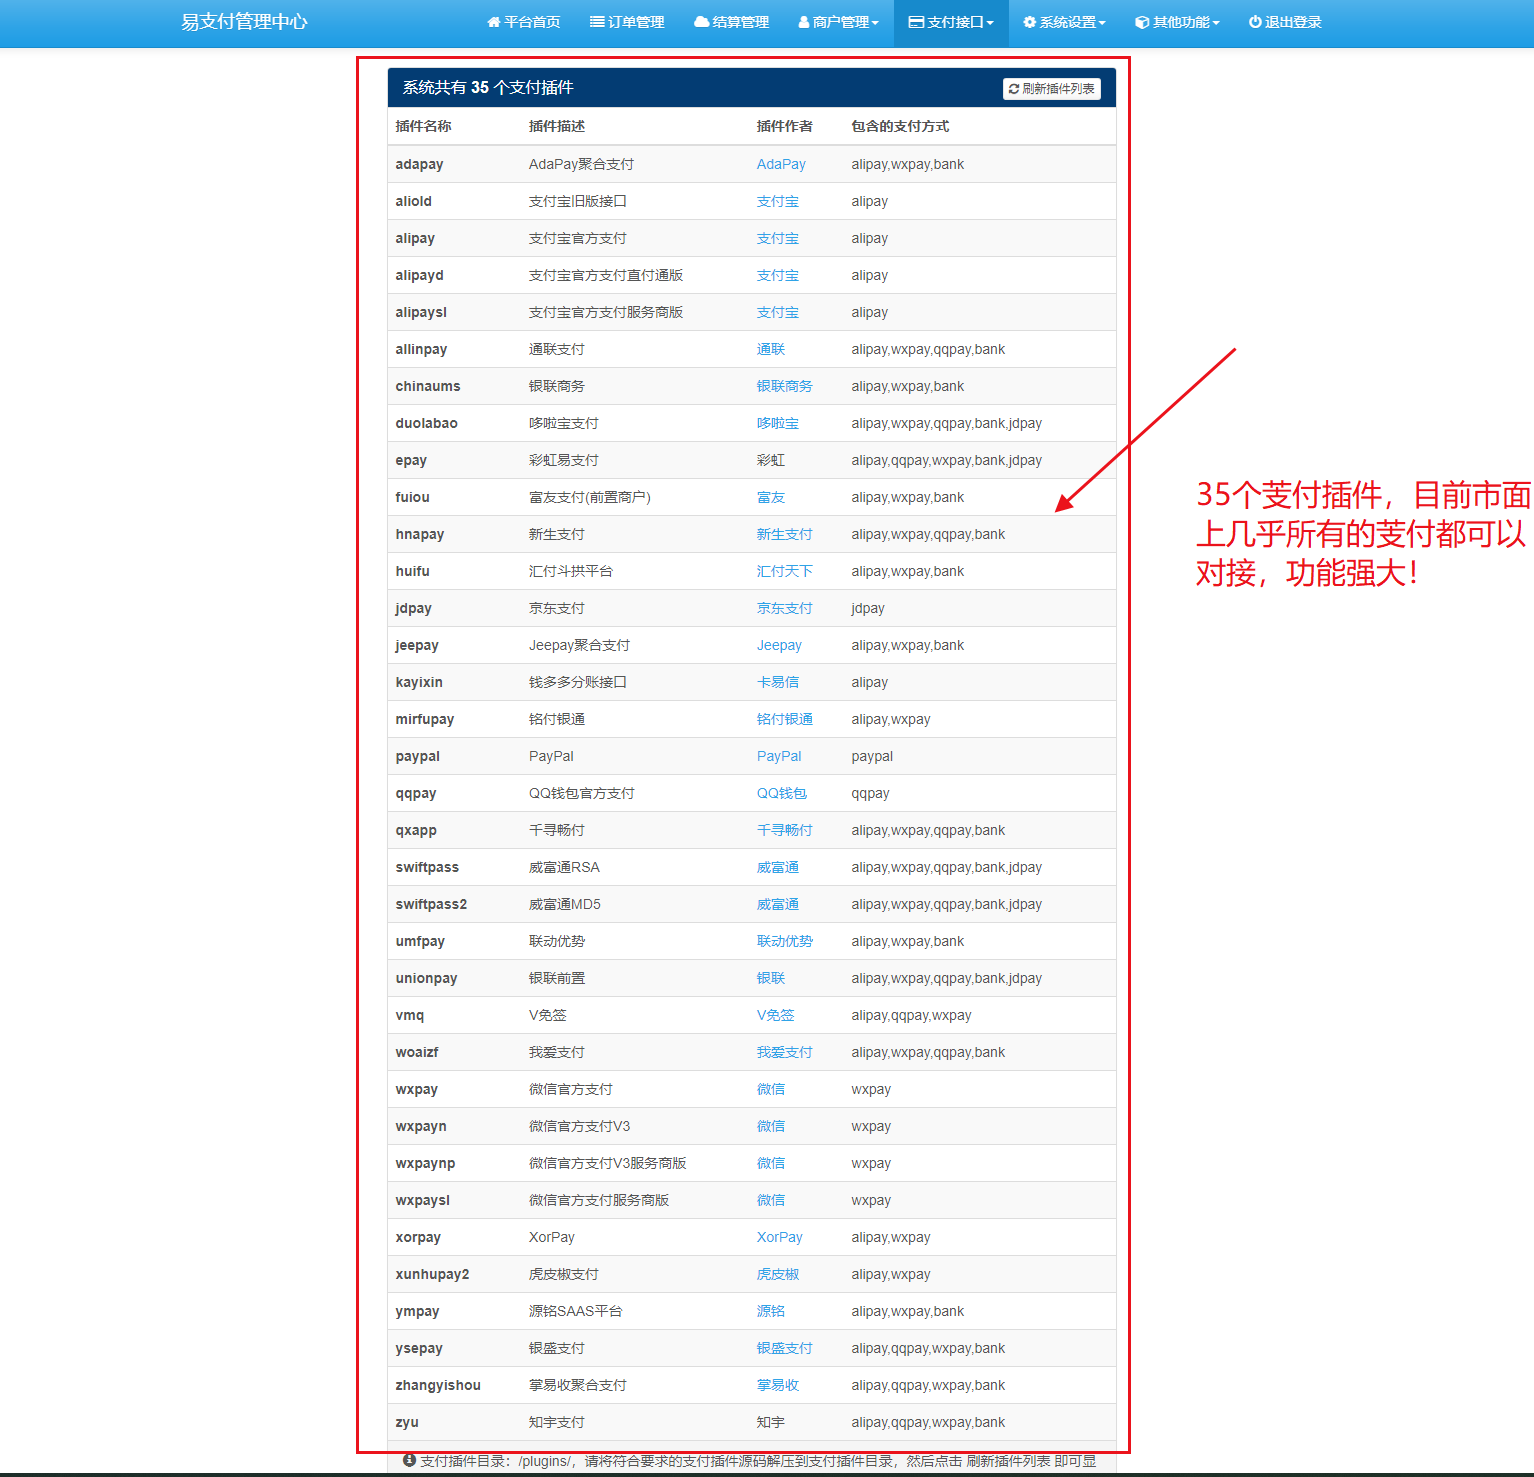This screenshot has width=1534, height=1477.
Task: Open the 千寻畅付 author link
Action: click(x=785, y=830)
